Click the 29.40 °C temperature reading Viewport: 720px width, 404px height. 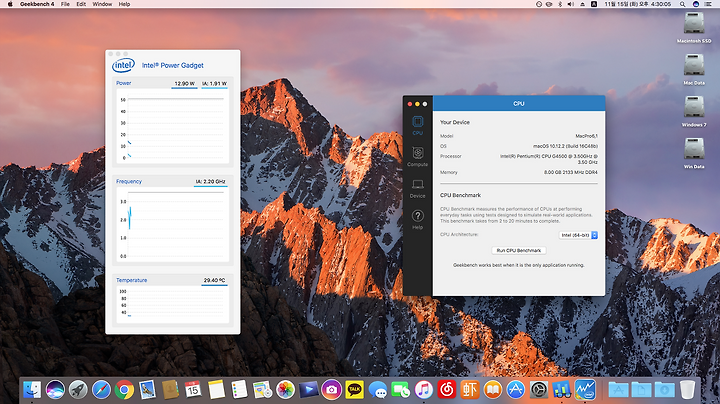click(x=214, y=280)
